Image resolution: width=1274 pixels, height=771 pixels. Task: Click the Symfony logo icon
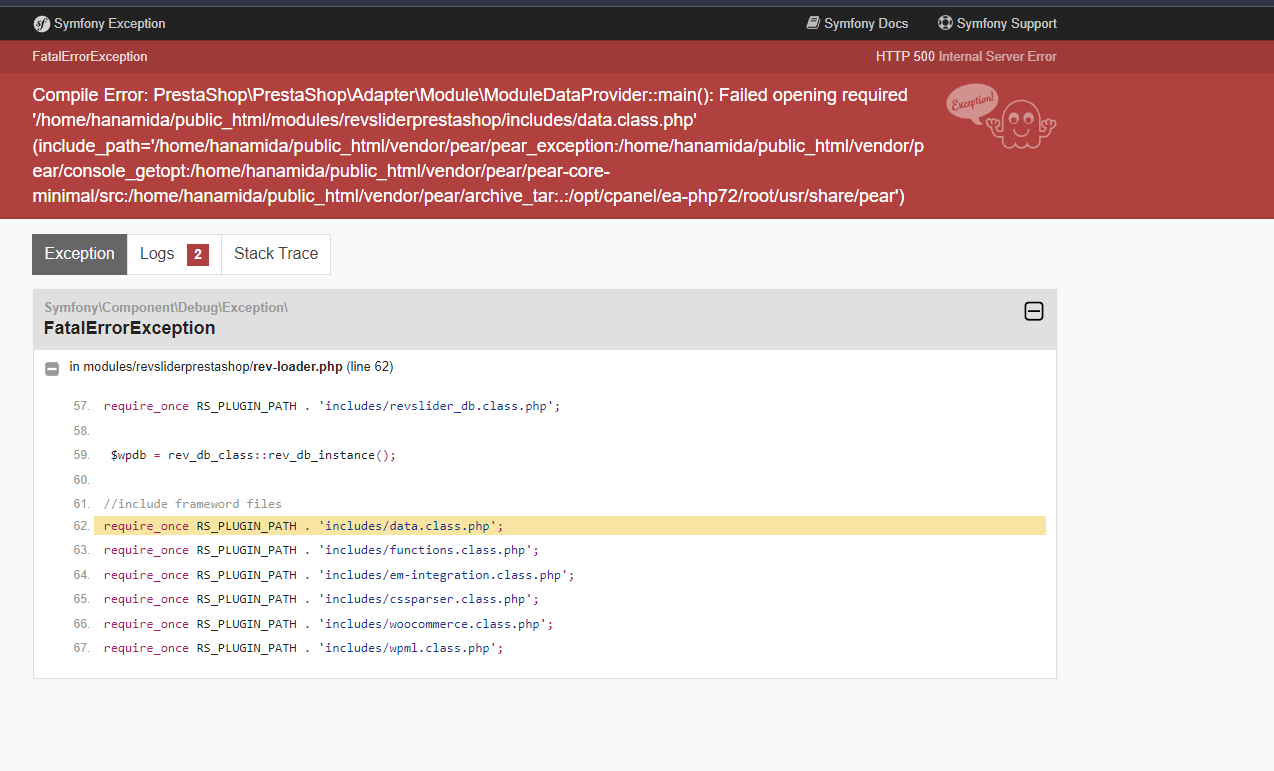41,23
